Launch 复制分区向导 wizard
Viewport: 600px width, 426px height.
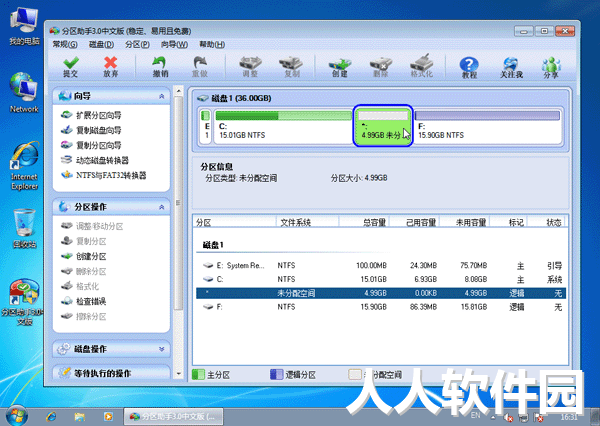(x=91, y=145)
